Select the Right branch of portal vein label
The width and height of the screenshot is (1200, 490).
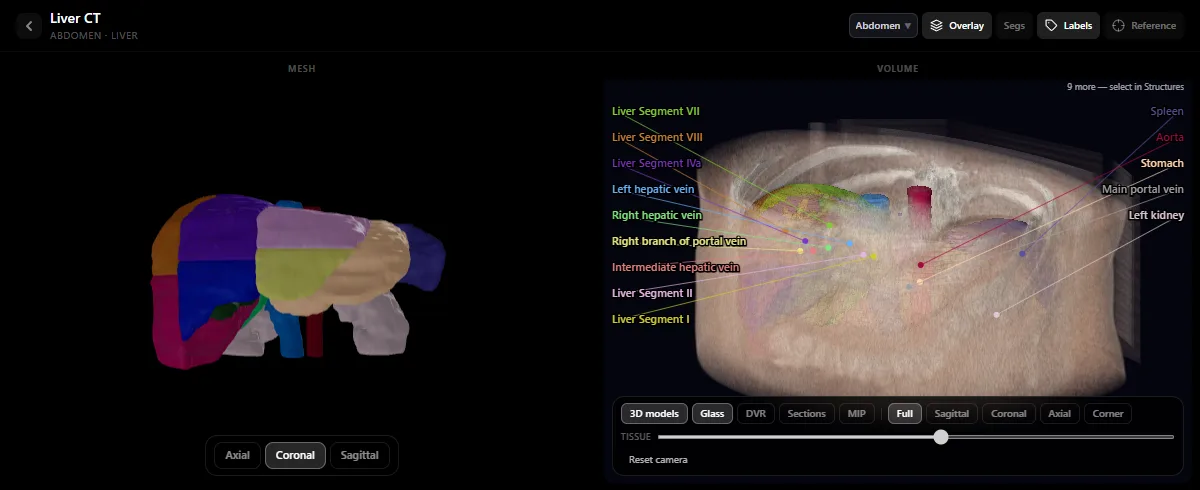point(679,241)
